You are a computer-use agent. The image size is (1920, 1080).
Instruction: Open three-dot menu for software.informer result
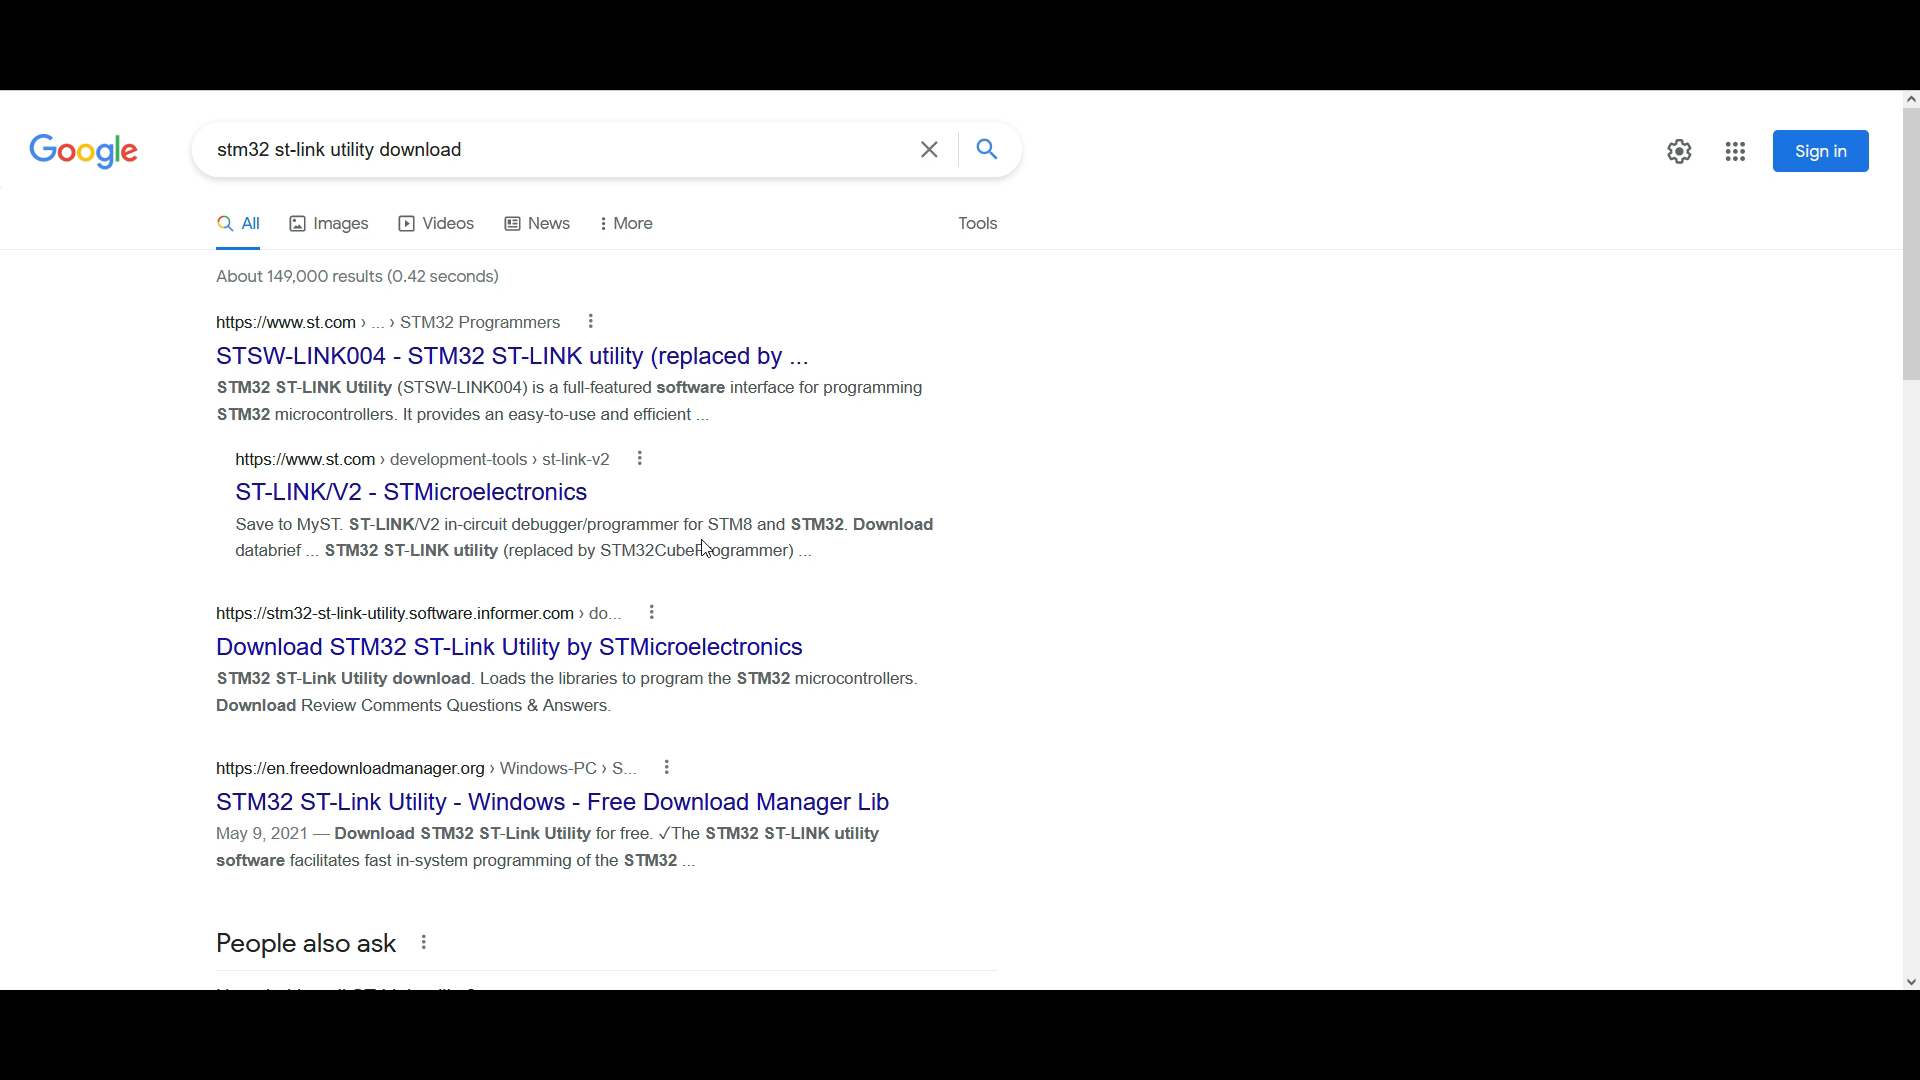(652, 613)
